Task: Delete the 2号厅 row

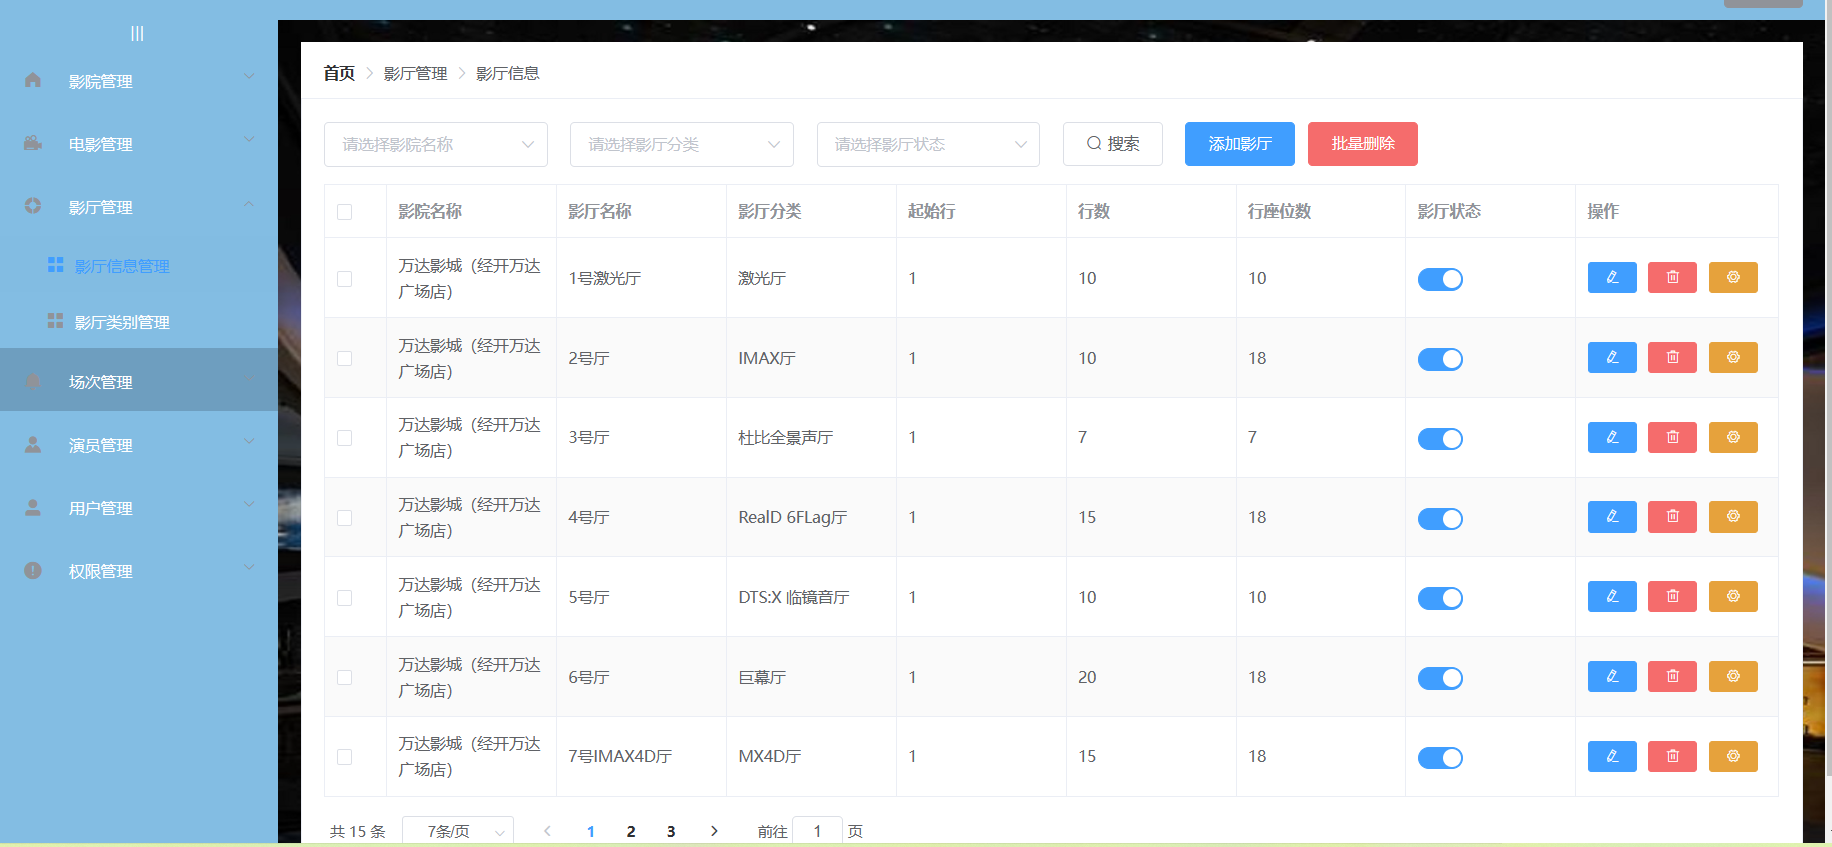Action: 1672,357
